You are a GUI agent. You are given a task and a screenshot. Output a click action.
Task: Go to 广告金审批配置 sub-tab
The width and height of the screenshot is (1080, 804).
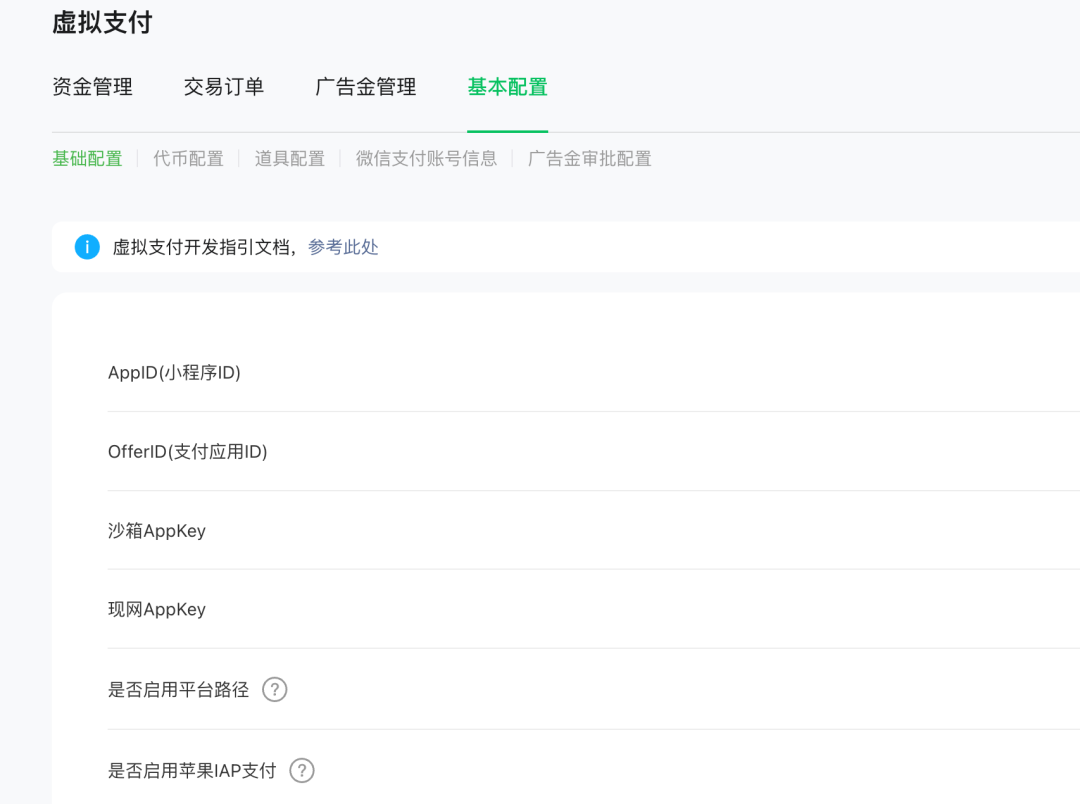coord(590,158)
